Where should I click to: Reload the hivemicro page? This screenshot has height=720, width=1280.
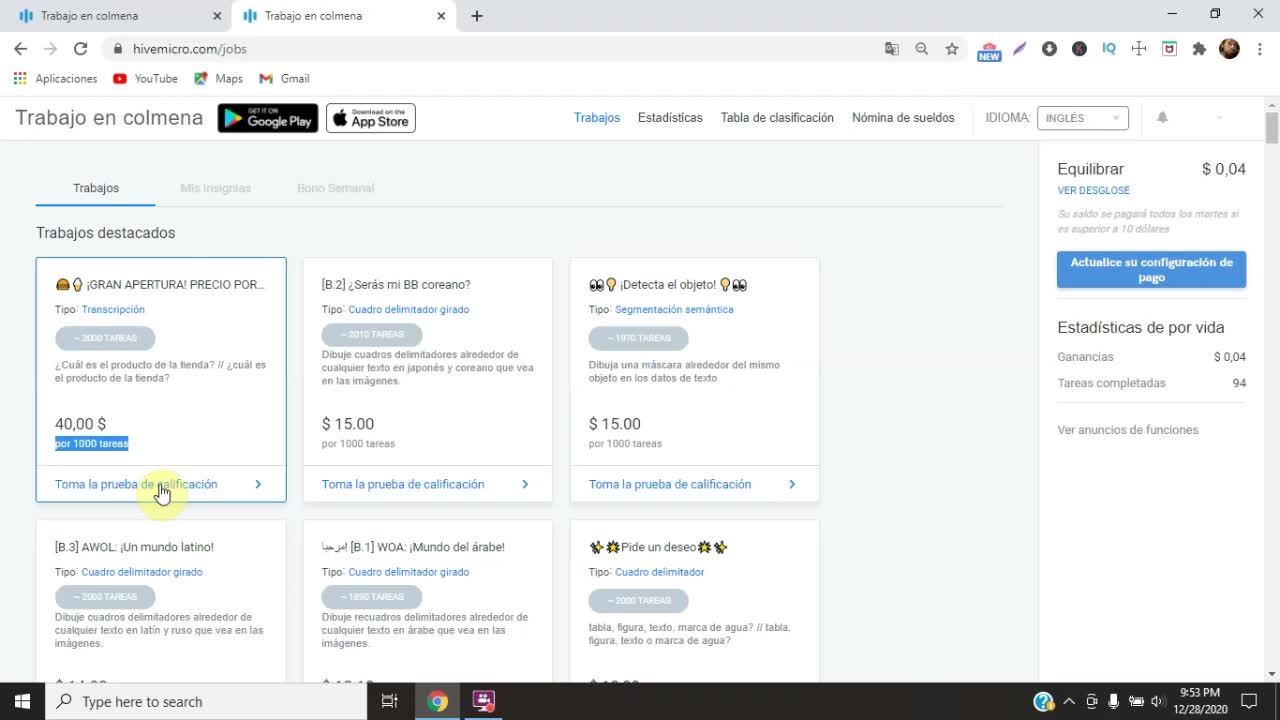click(x=80, y=48)
